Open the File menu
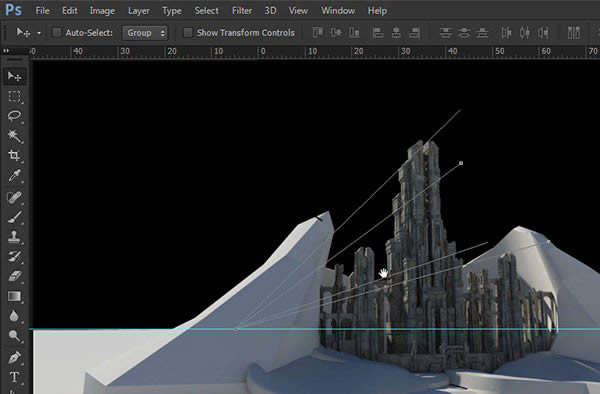The image size is (600, 394). pyautogui.click(x=42, y=11)
